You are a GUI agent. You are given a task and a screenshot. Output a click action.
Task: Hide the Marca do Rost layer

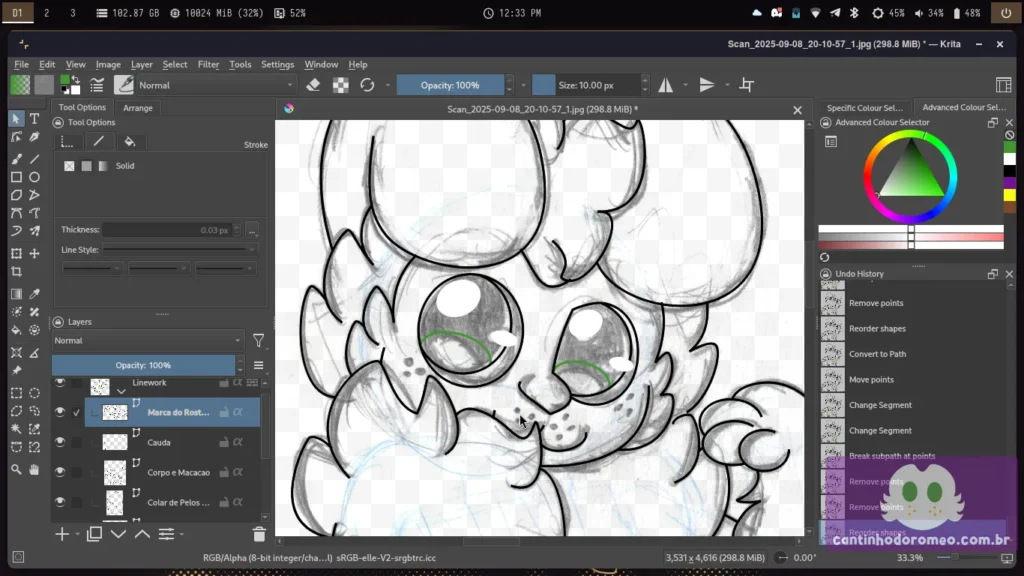(x=60, y=412)
